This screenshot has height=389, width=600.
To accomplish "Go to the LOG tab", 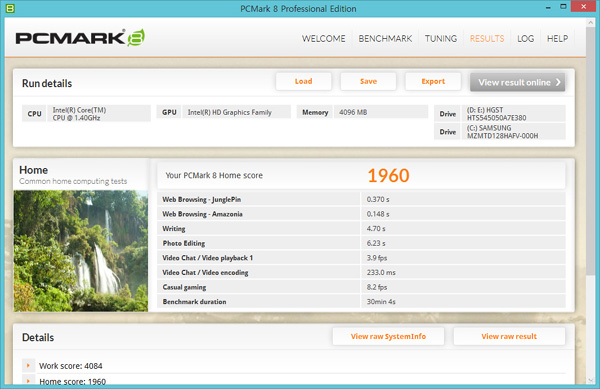I will pos(525,39).
